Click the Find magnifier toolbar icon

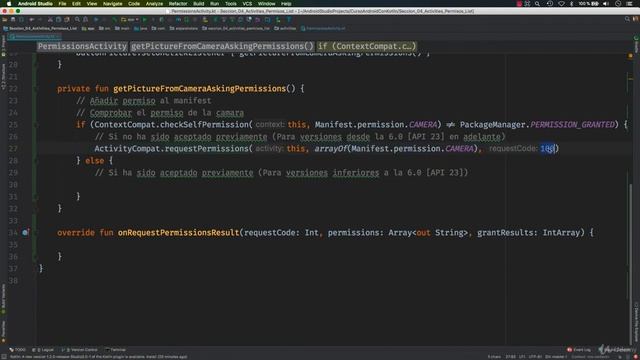(77, 19)
